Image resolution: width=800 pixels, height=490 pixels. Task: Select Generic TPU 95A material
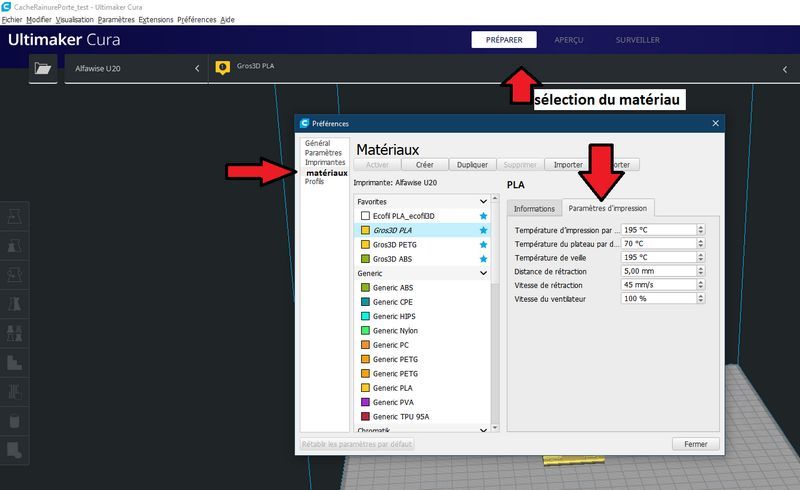[422, 416]
